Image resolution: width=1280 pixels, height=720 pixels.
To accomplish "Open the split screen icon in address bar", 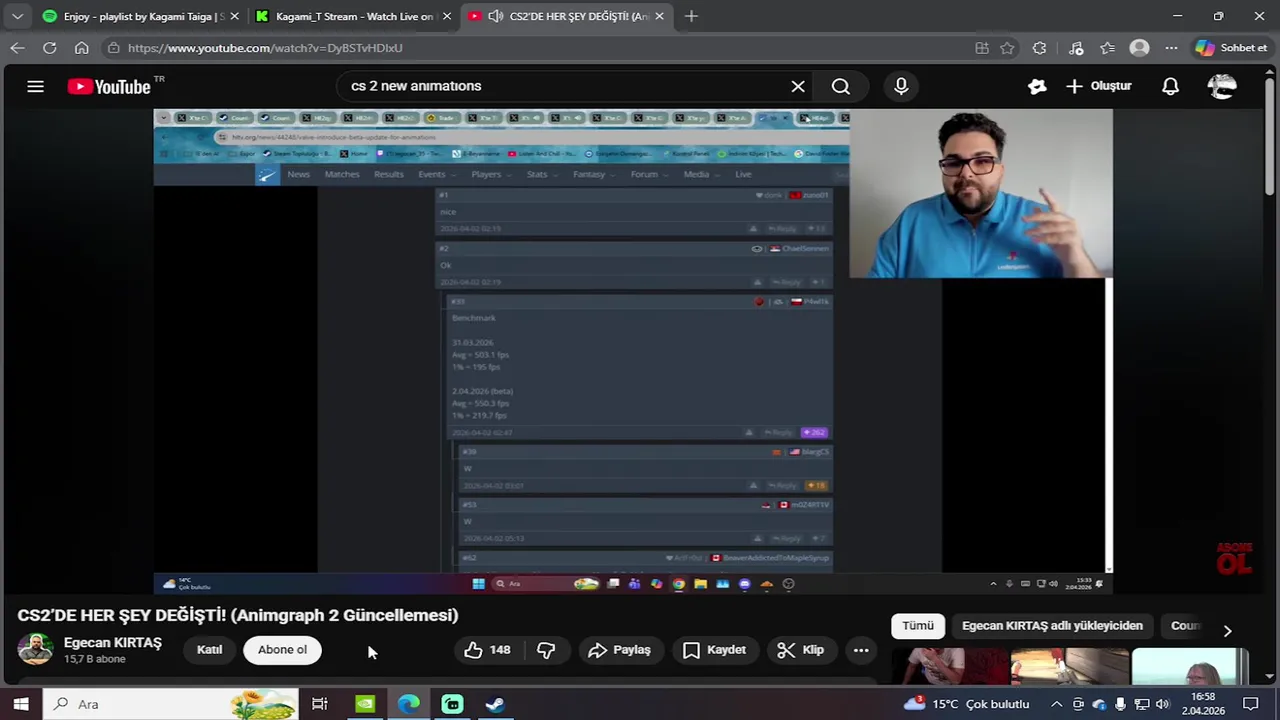I will pyautogui.click(x=982, y=48).
